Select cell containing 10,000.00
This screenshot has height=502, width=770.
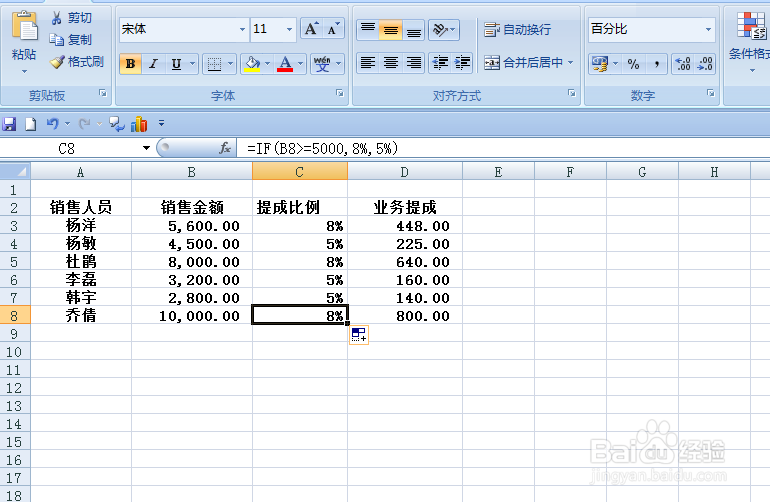point(192,315)
